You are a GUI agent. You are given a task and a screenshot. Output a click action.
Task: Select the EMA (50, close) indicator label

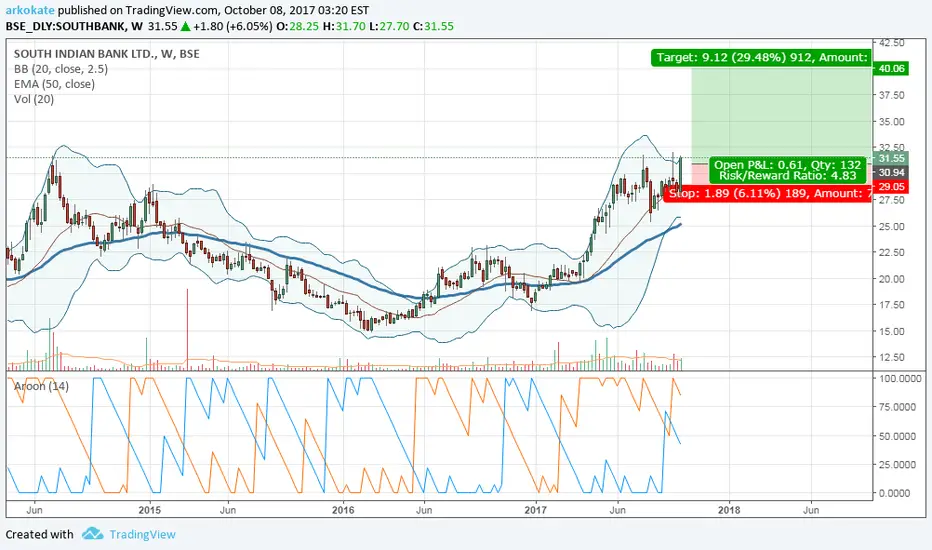tap(54, 84)
